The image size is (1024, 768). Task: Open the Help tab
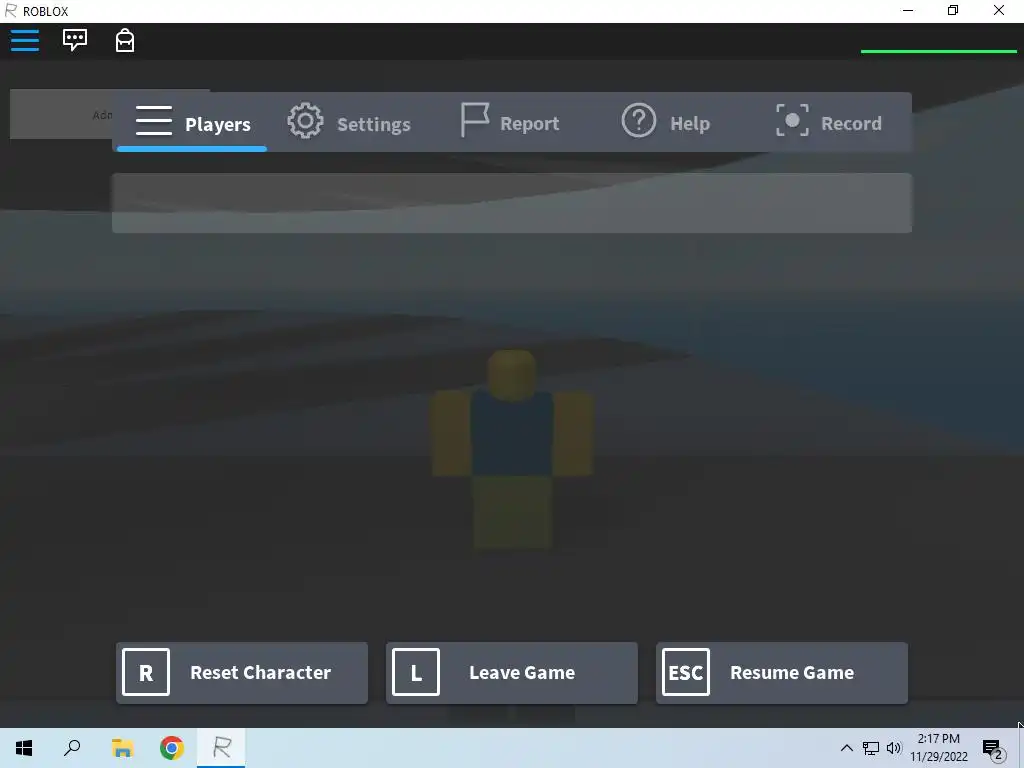coord(665,123)
